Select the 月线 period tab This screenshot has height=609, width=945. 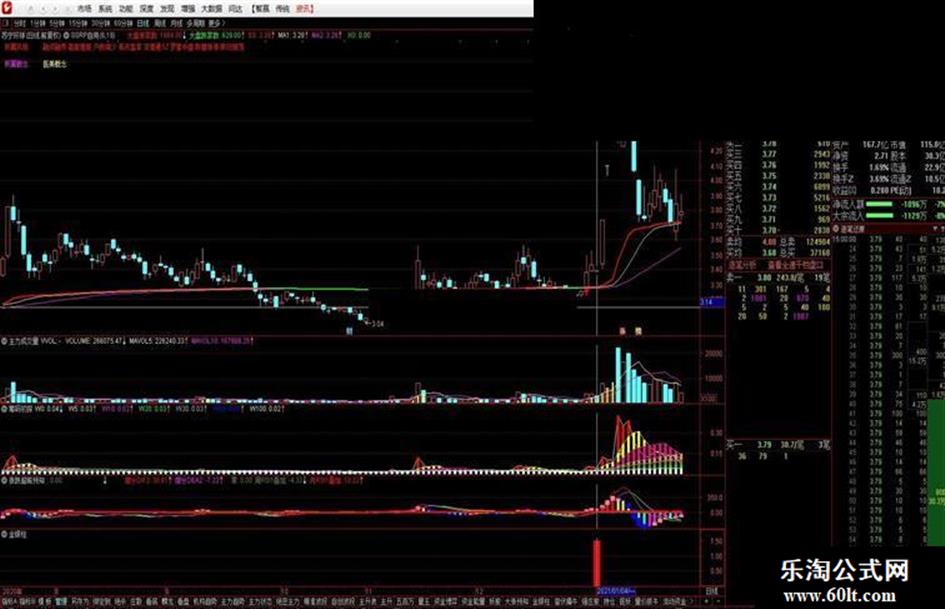(x=176, y=23)
